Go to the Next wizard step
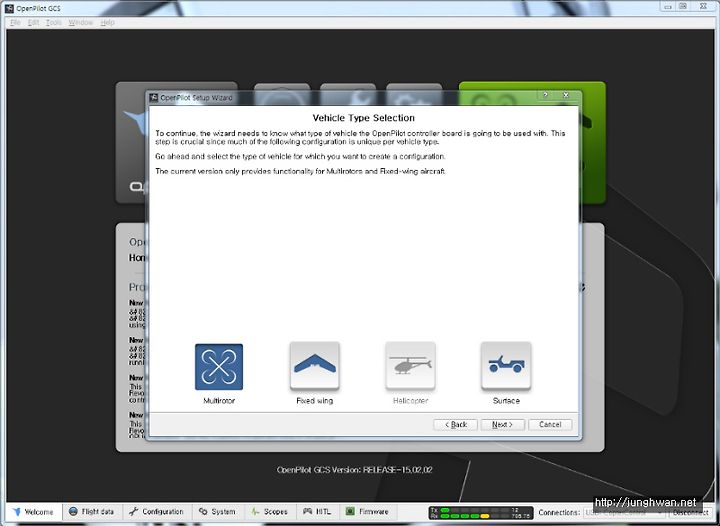This screenshot has height=526, width=720. [x=502, y=425]
